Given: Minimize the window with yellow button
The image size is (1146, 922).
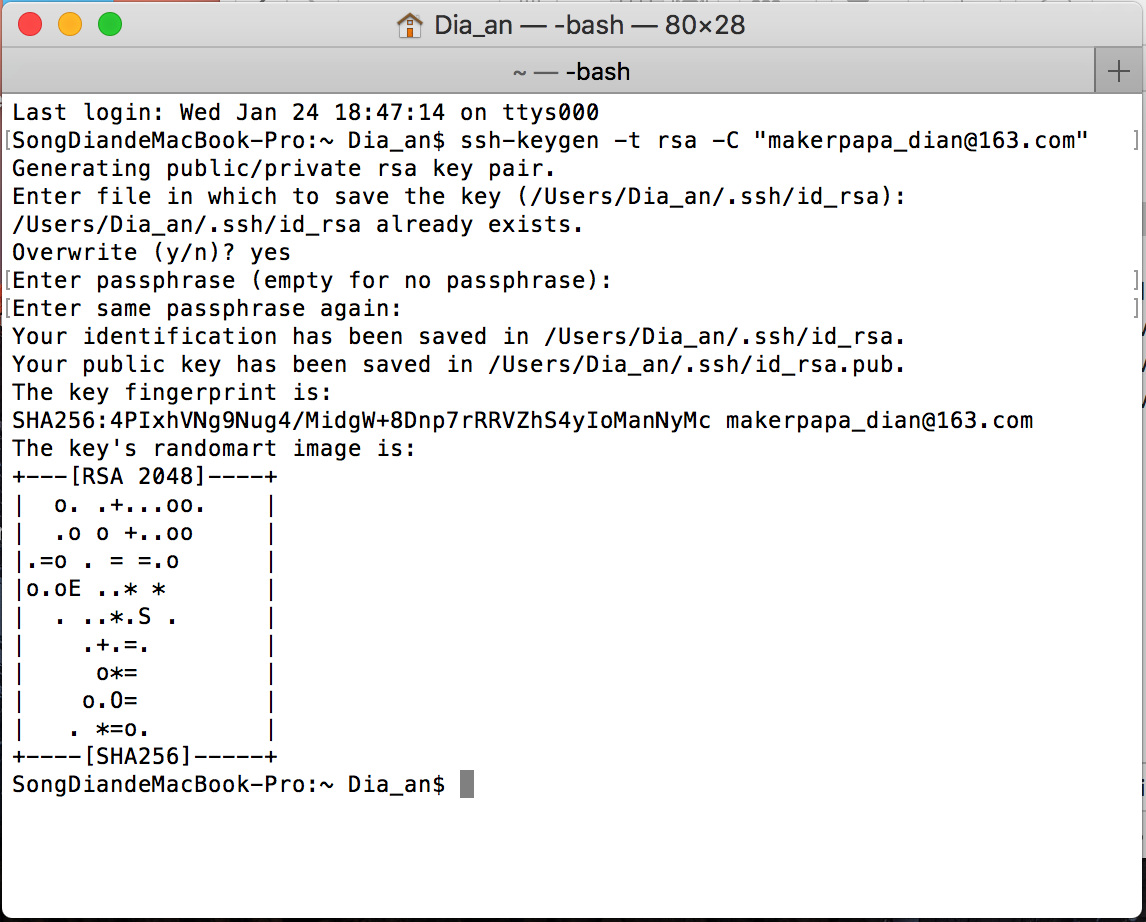Looking at the screenshot, I should tap(70, 24).
